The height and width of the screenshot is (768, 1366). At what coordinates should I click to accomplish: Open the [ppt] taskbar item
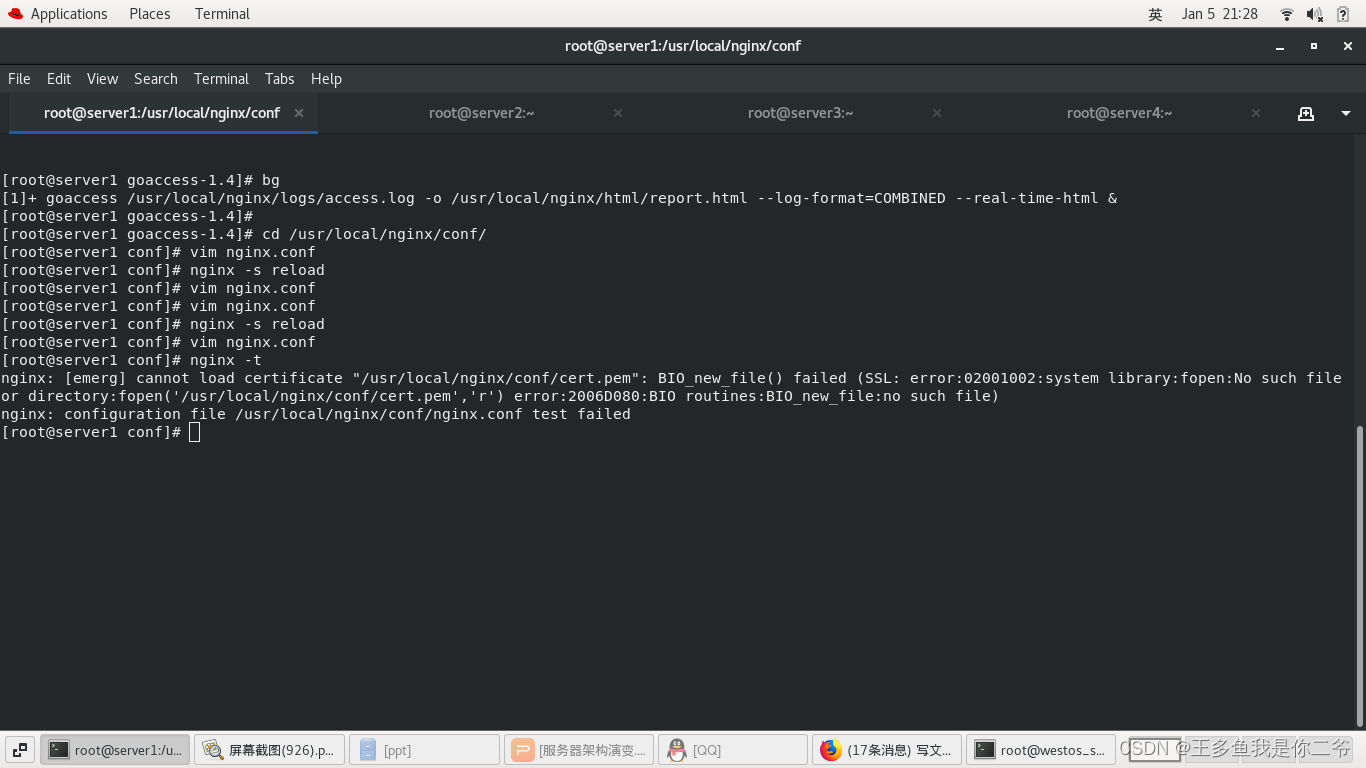click(424, 750)
